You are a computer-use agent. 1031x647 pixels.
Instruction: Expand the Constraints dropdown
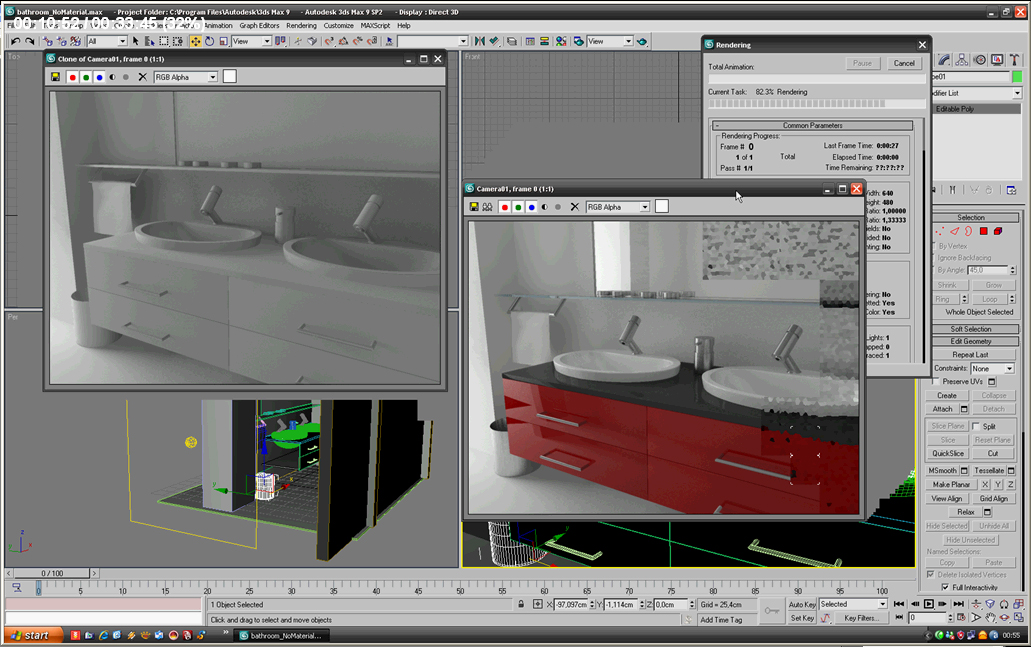click(1008, 369)
